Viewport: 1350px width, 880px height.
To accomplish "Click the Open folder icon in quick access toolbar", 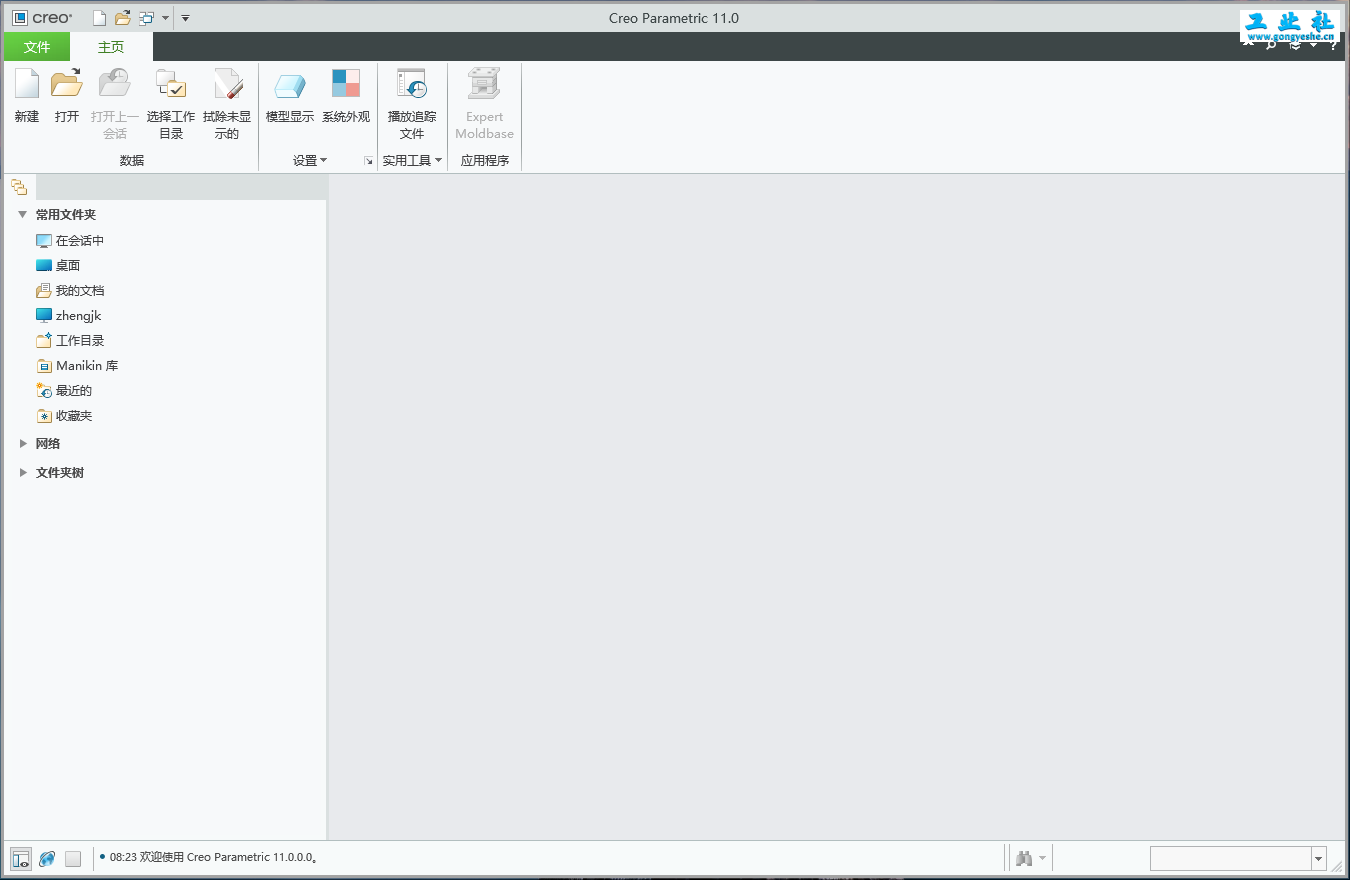I will pos(122,18).
